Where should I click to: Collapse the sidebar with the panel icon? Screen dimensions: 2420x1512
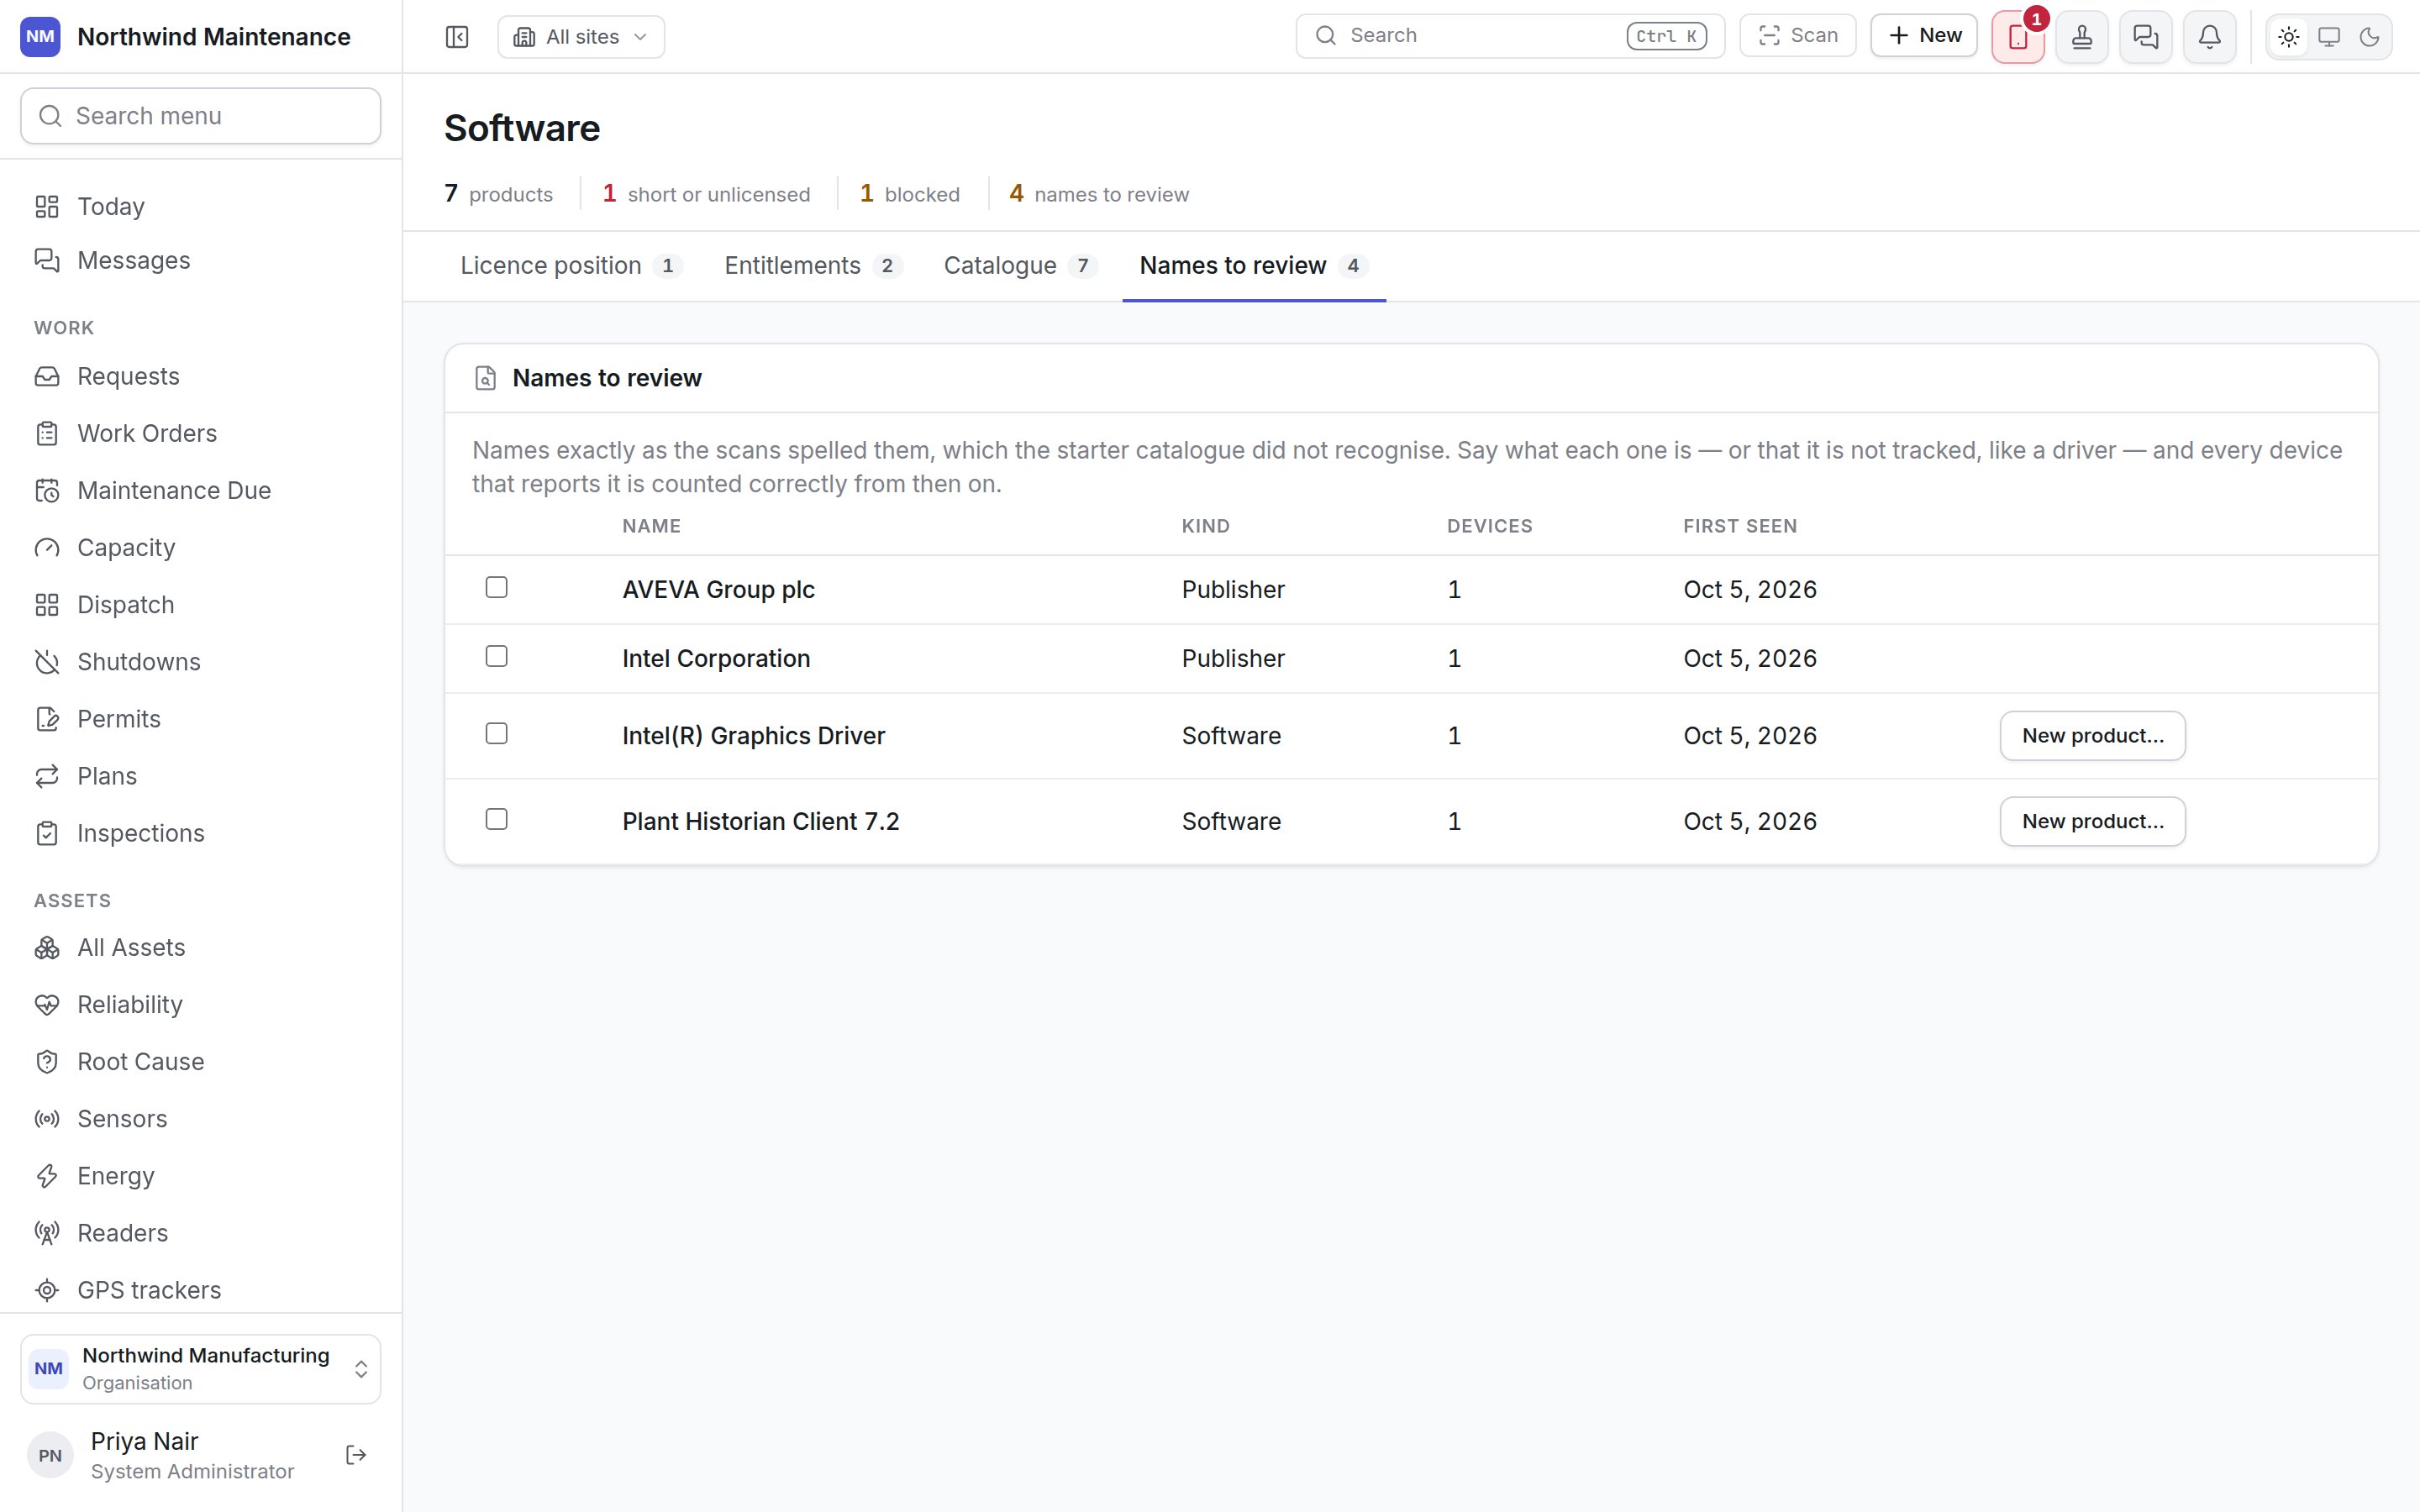click(457, 37)
